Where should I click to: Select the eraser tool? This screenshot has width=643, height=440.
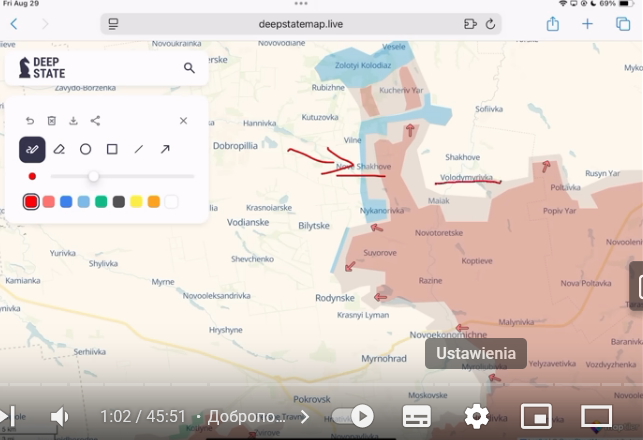(59, 149)
